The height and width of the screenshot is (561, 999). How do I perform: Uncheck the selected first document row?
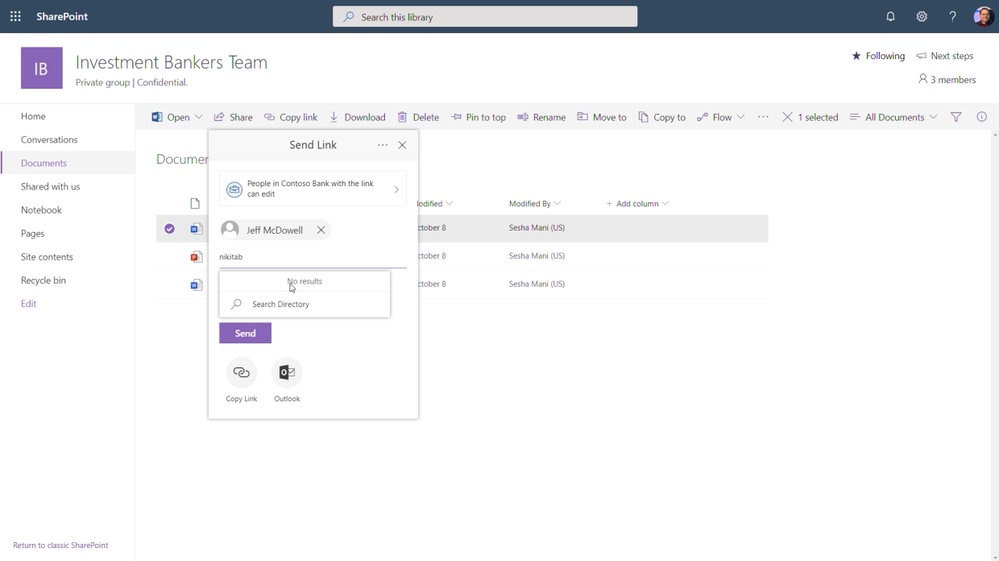coord(169,229)
